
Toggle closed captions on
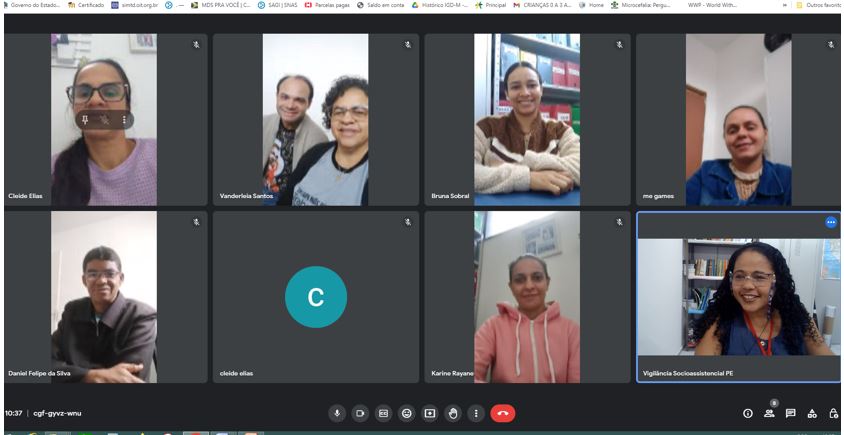click(x=383, y=413)
